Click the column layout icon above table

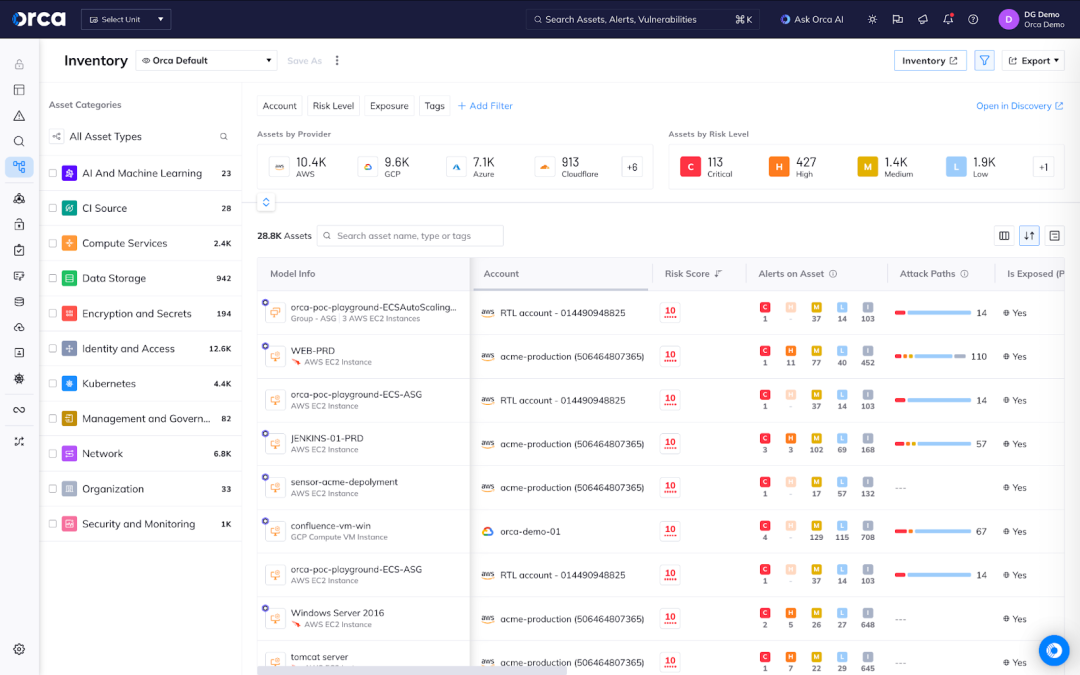[x=1004, y=236]
